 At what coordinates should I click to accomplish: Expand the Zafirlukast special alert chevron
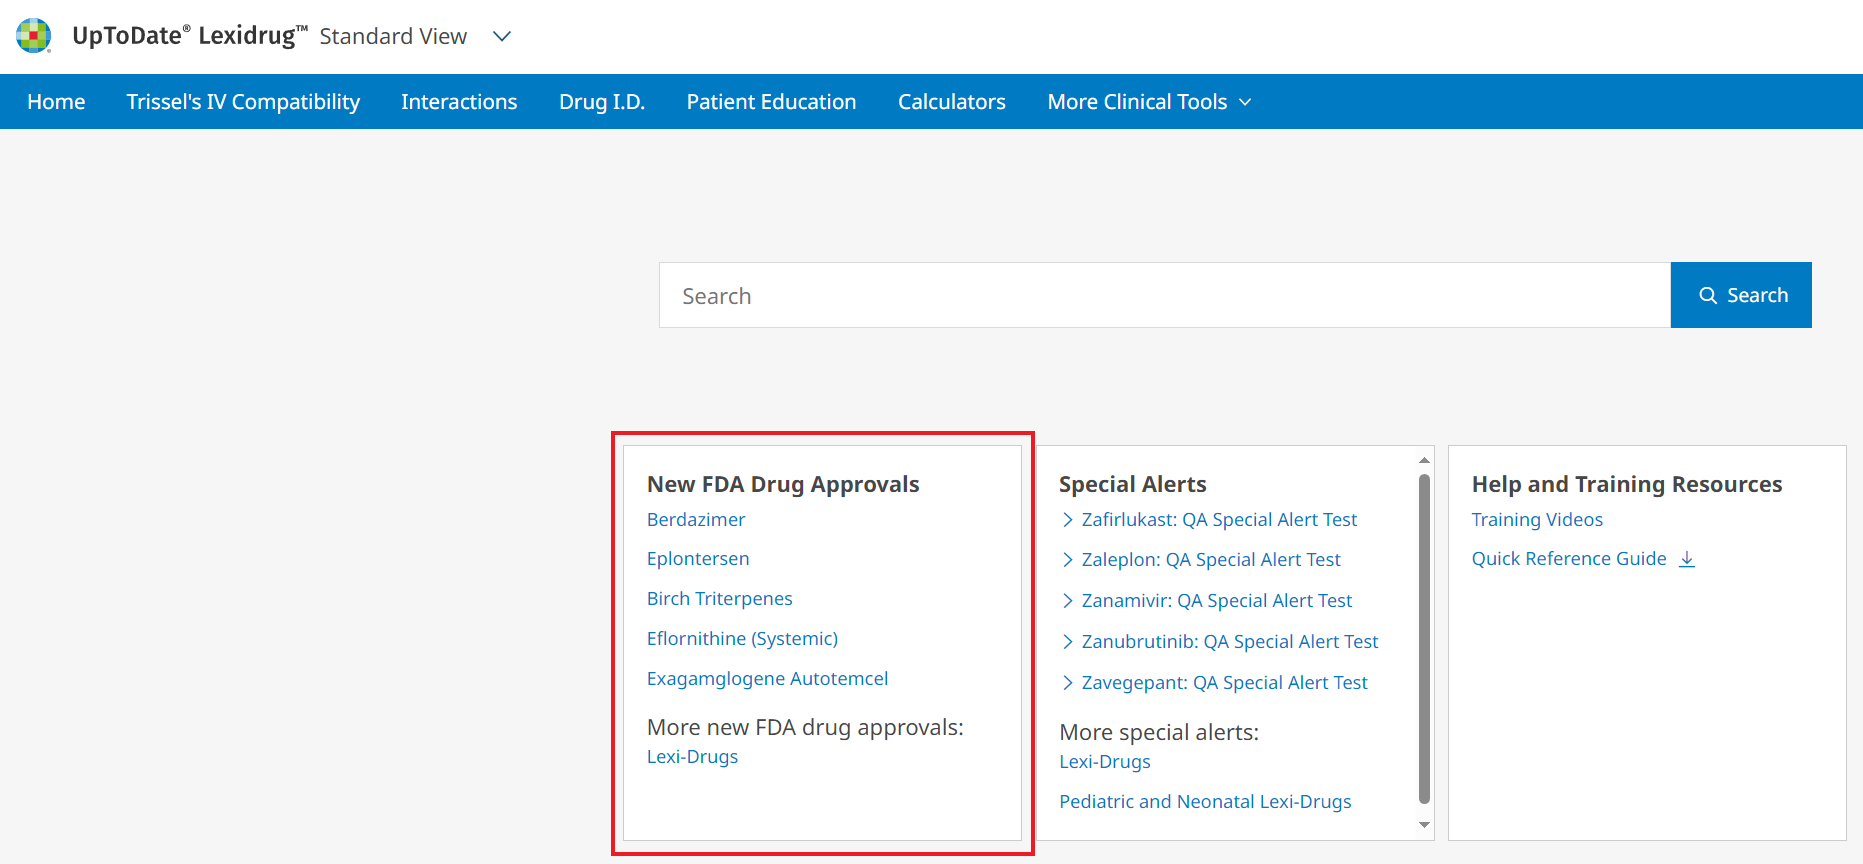tap(1067, 520)
